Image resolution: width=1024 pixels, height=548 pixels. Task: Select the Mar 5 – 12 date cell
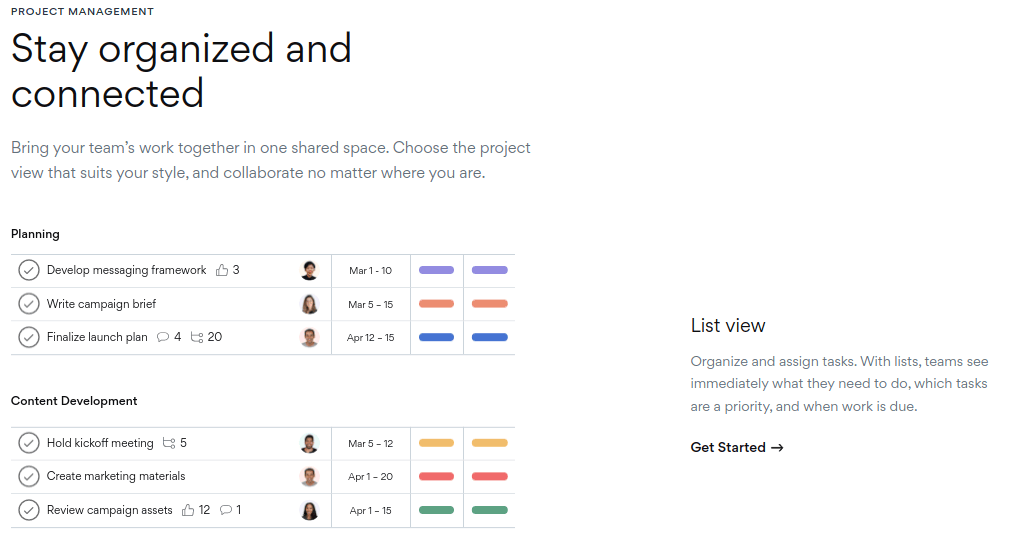(370, 443)
